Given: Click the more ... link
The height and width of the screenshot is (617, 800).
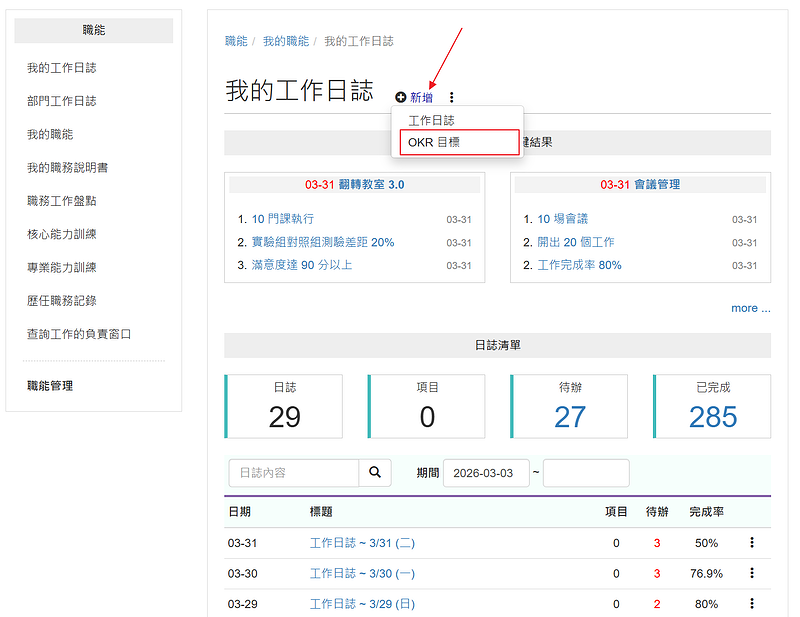Looking at the screenshot, I should tap(750, 308).
